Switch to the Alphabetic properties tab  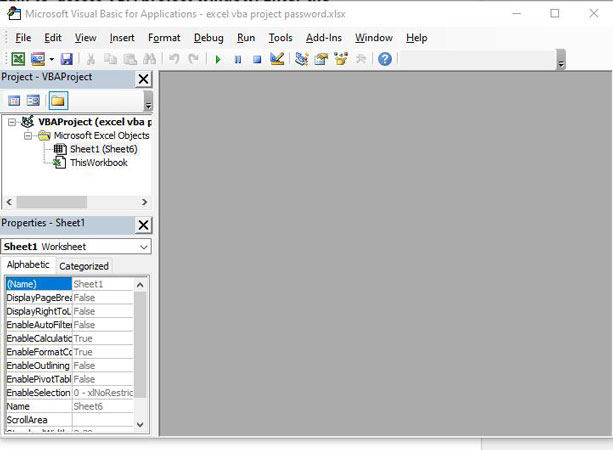[28, 265]
